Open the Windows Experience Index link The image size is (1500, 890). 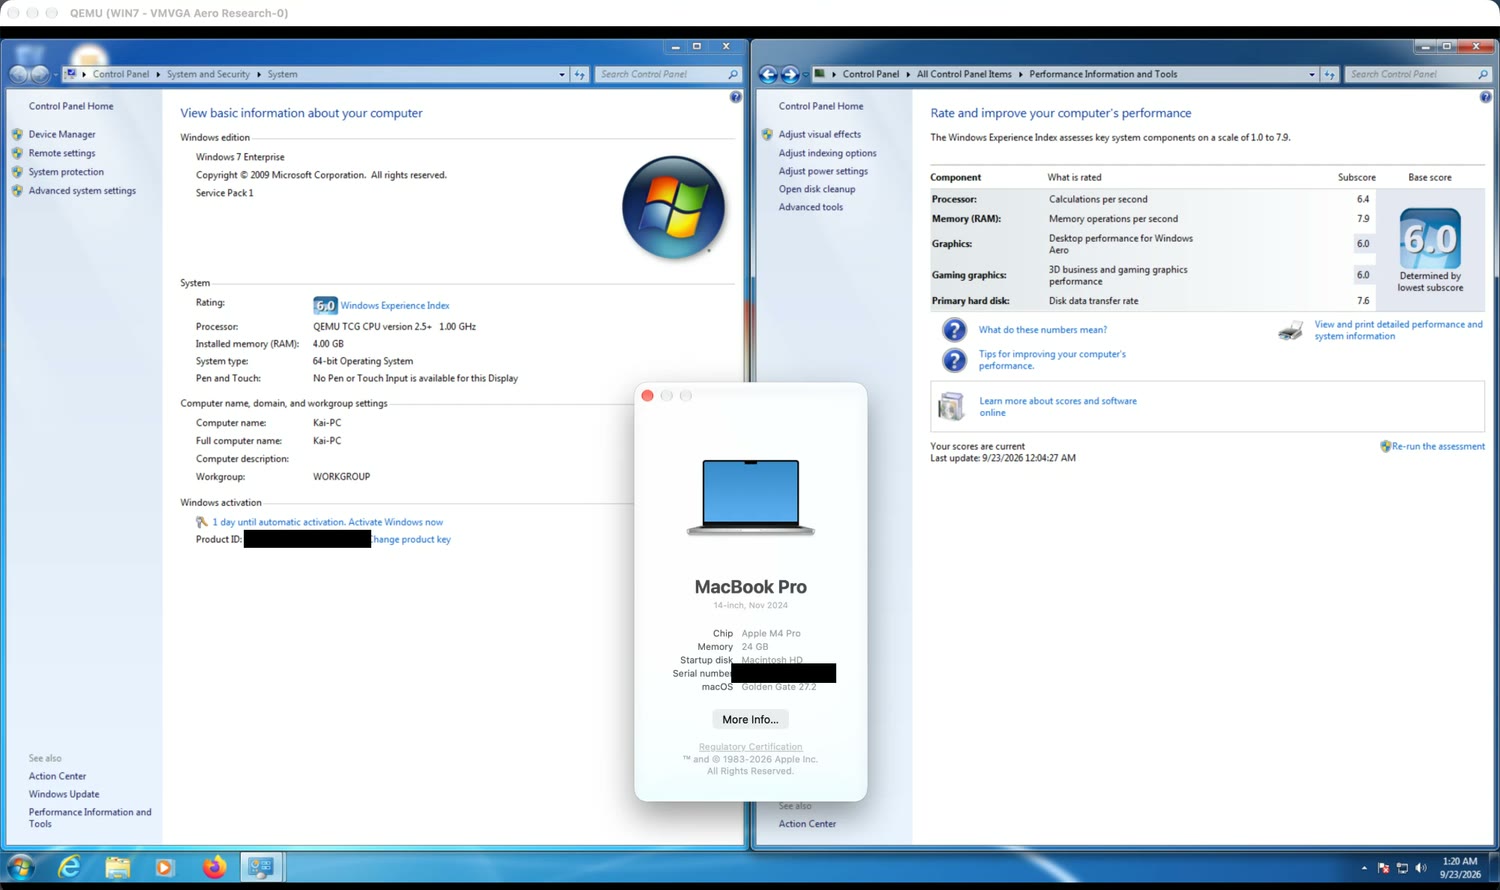(x=395, y=306)
